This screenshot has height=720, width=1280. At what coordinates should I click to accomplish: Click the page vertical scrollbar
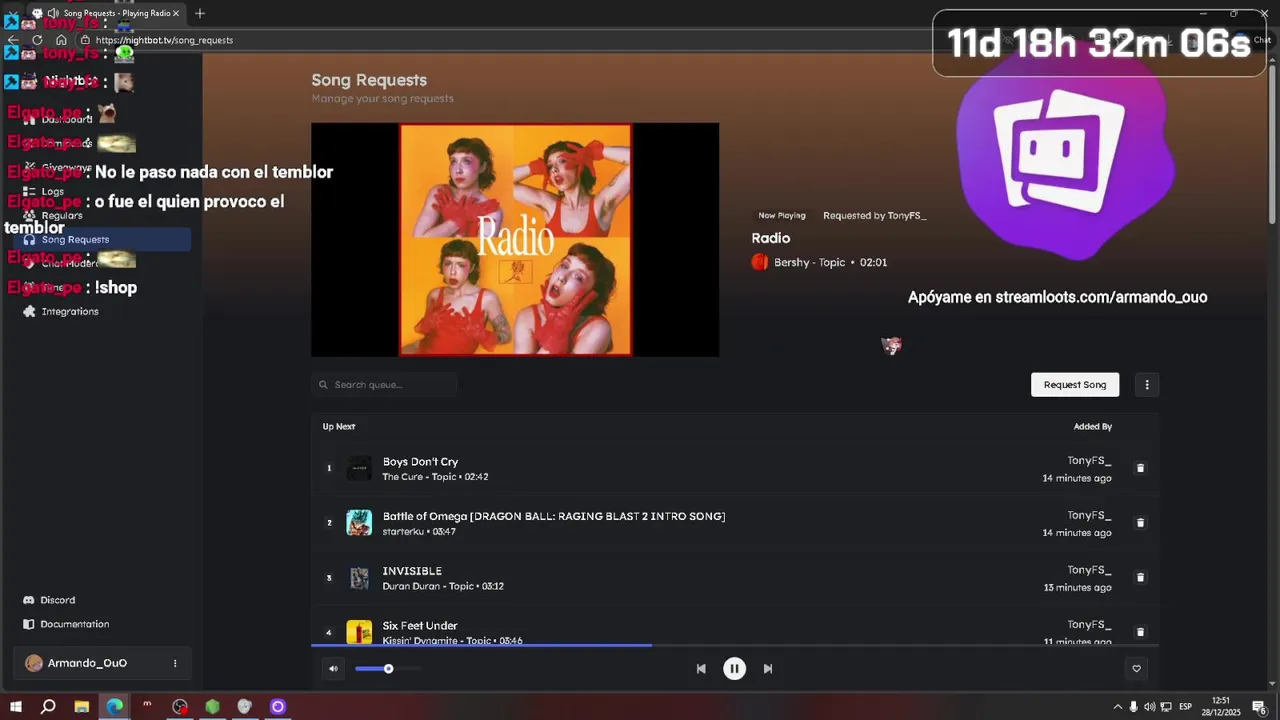1273,145
